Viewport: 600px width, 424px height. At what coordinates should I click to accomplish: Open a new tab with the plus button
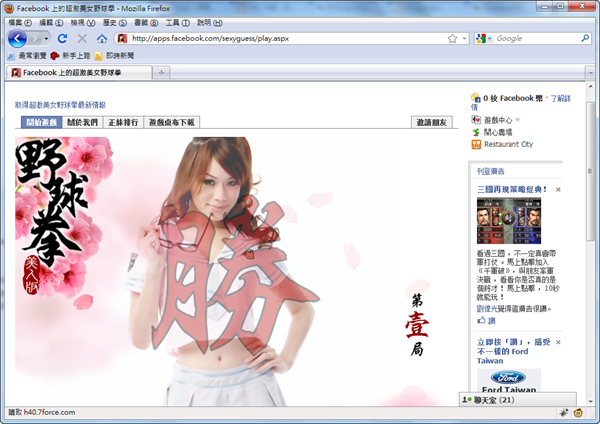tap(161, 73)
